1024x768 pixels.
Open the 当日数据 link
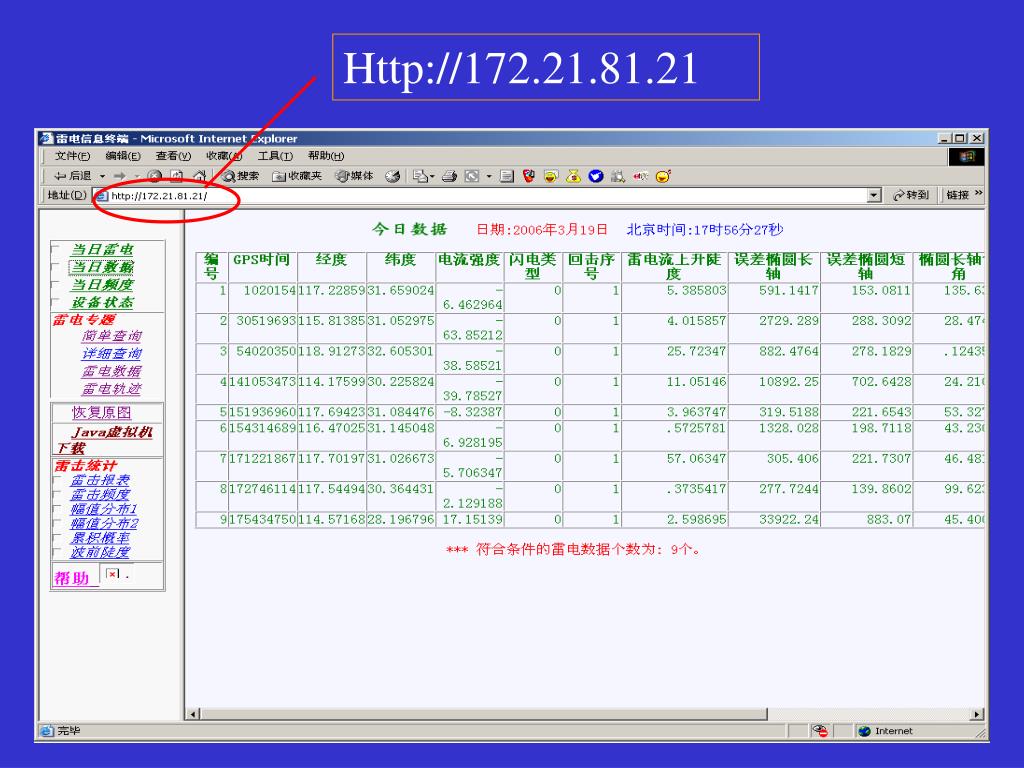coord(102,267)
